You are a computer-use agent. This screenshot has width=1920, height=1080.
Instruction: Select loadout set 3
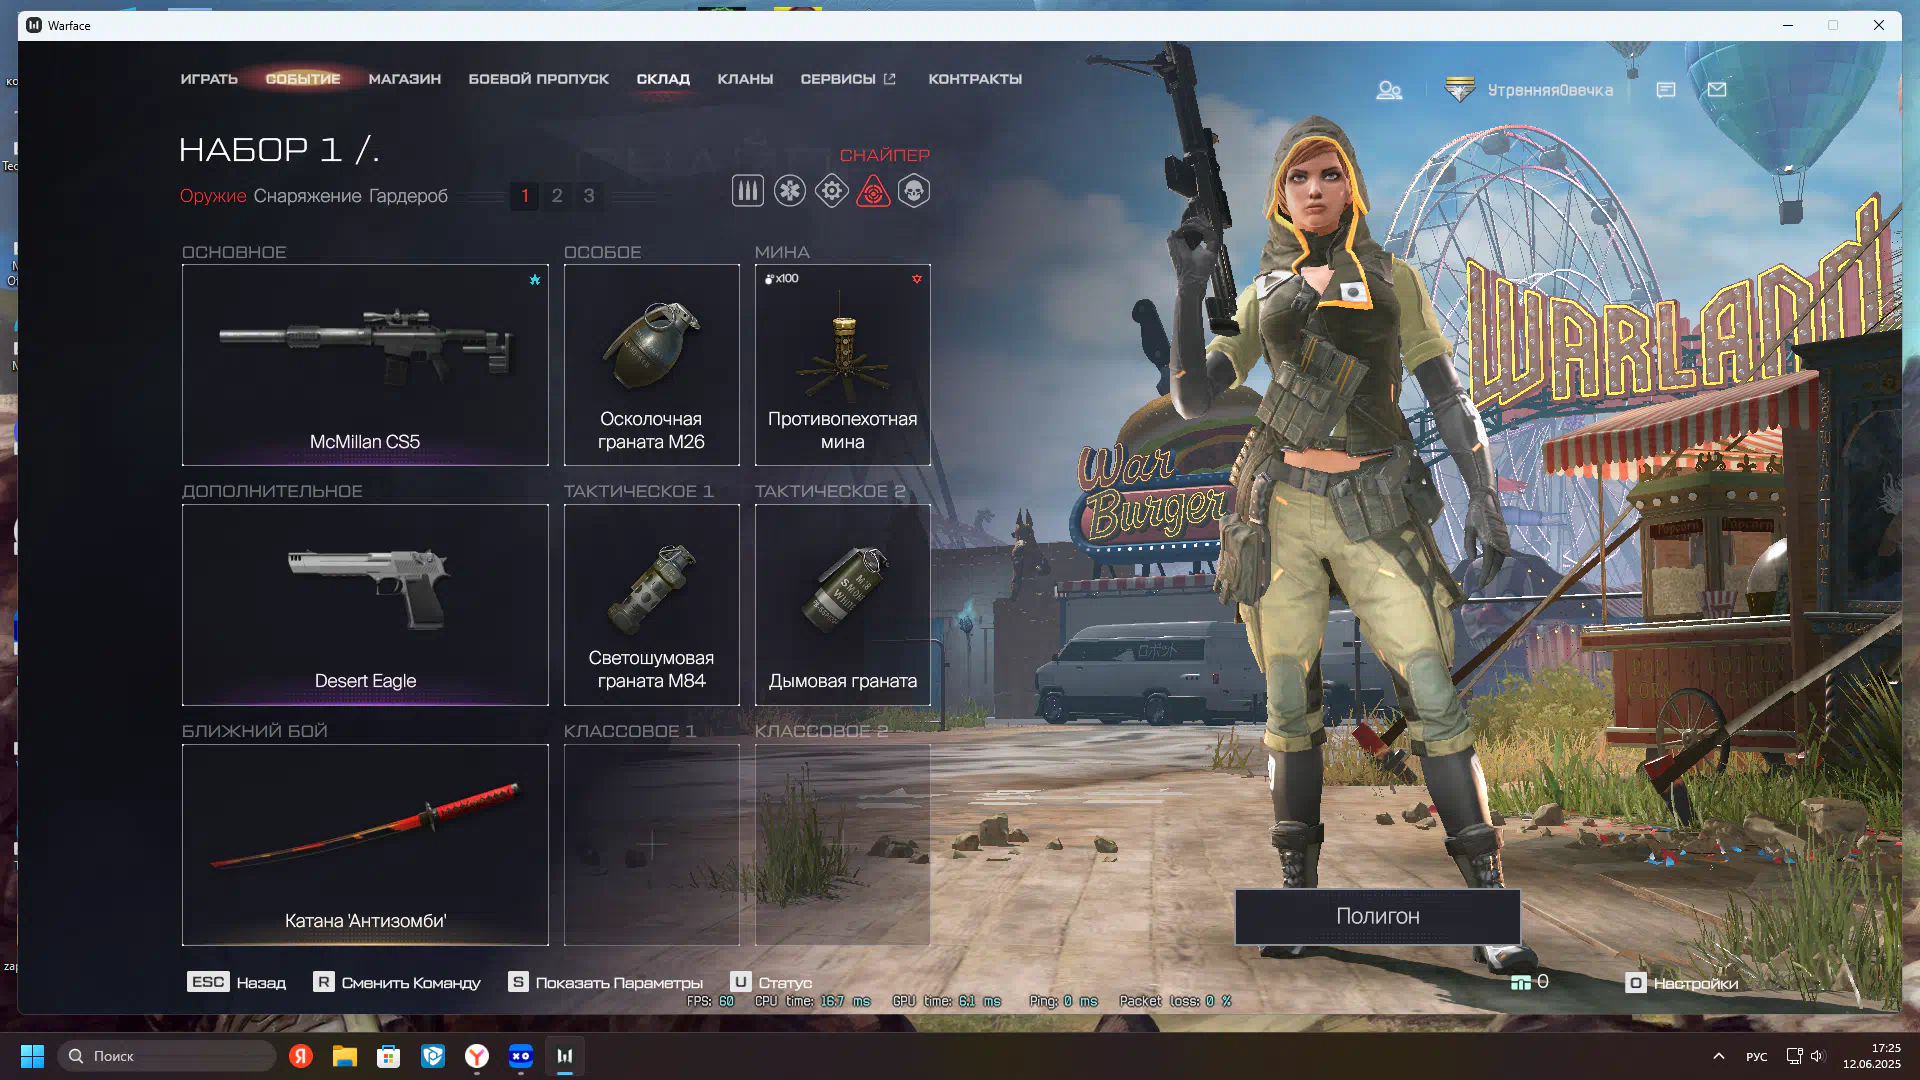[x=589, y=196]
